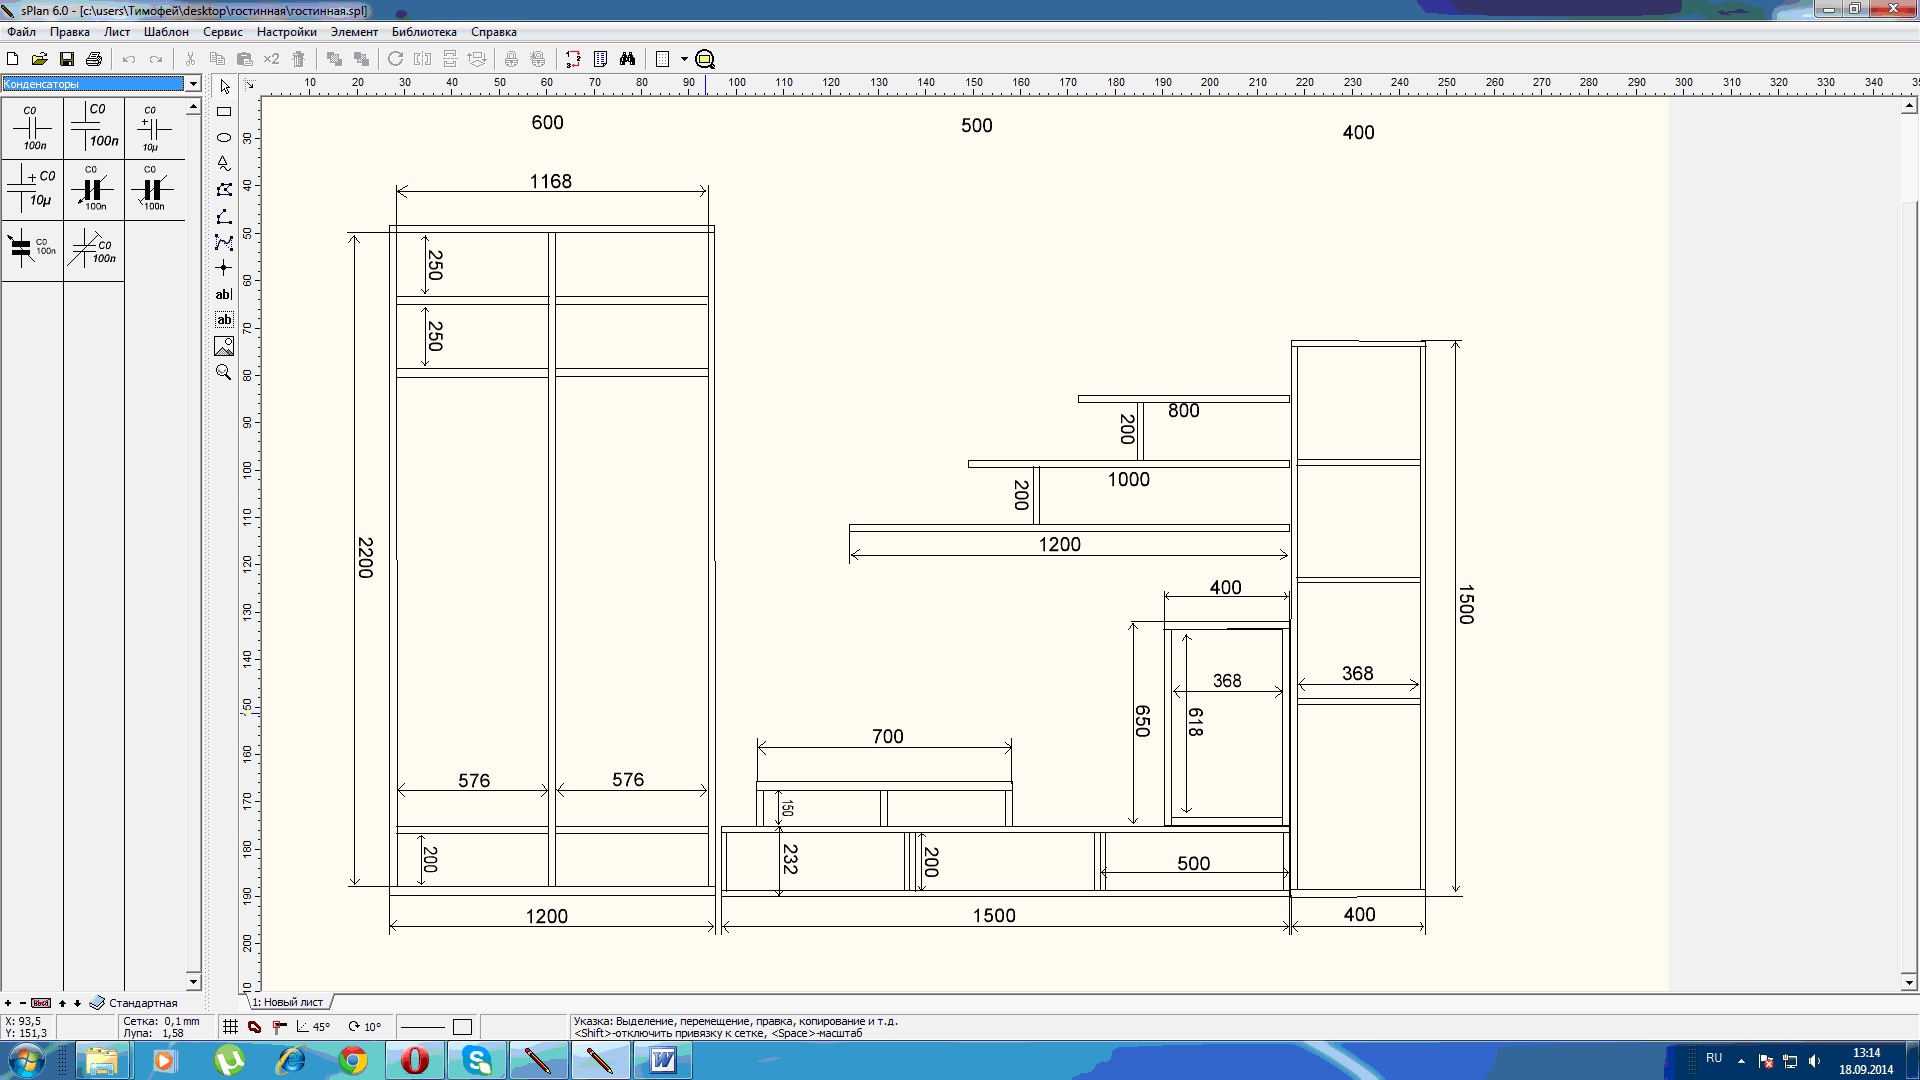Viewport: 1920px width, 1080px height.
Task: Select the image insert tool
Action: point(224,346)
